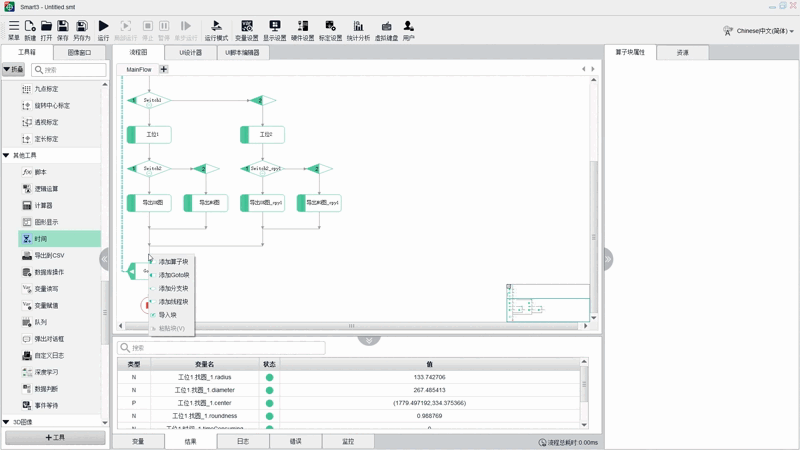
Task: Click the + 工具 button
Action: coord(55,438)
